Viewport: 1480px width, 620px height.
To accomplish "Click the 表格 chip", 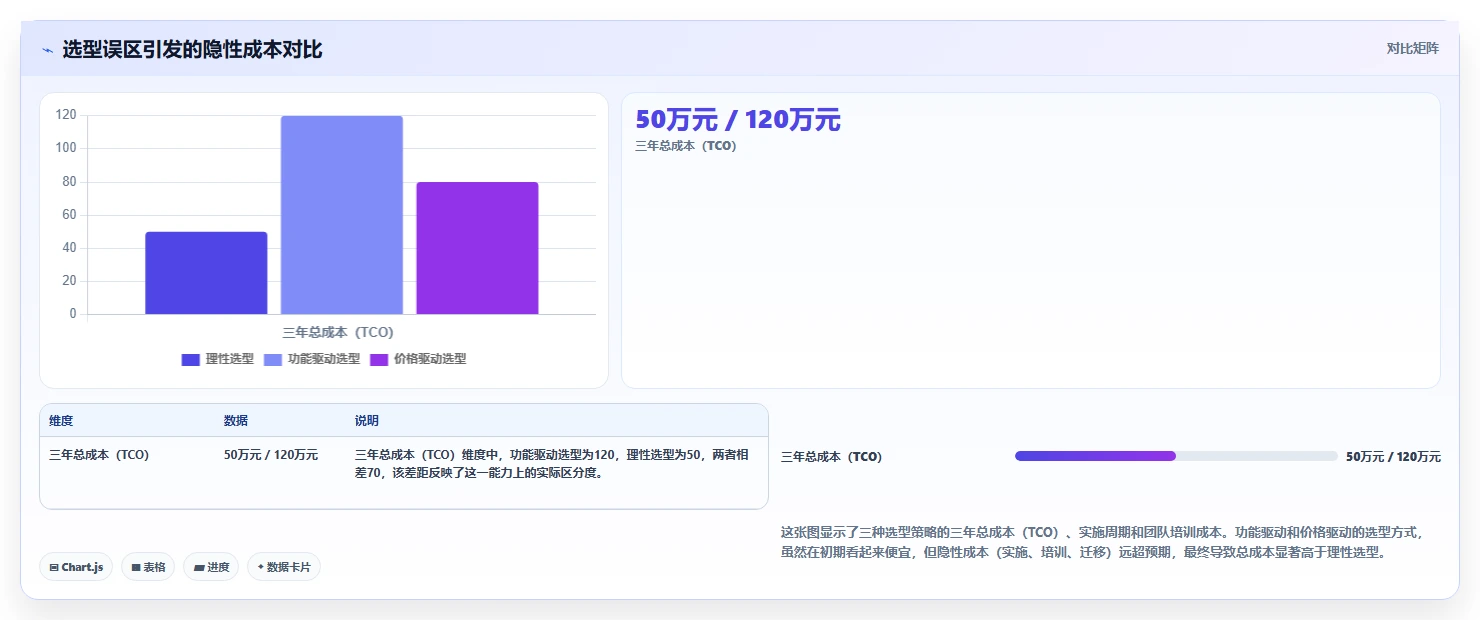I will (148, 567).
